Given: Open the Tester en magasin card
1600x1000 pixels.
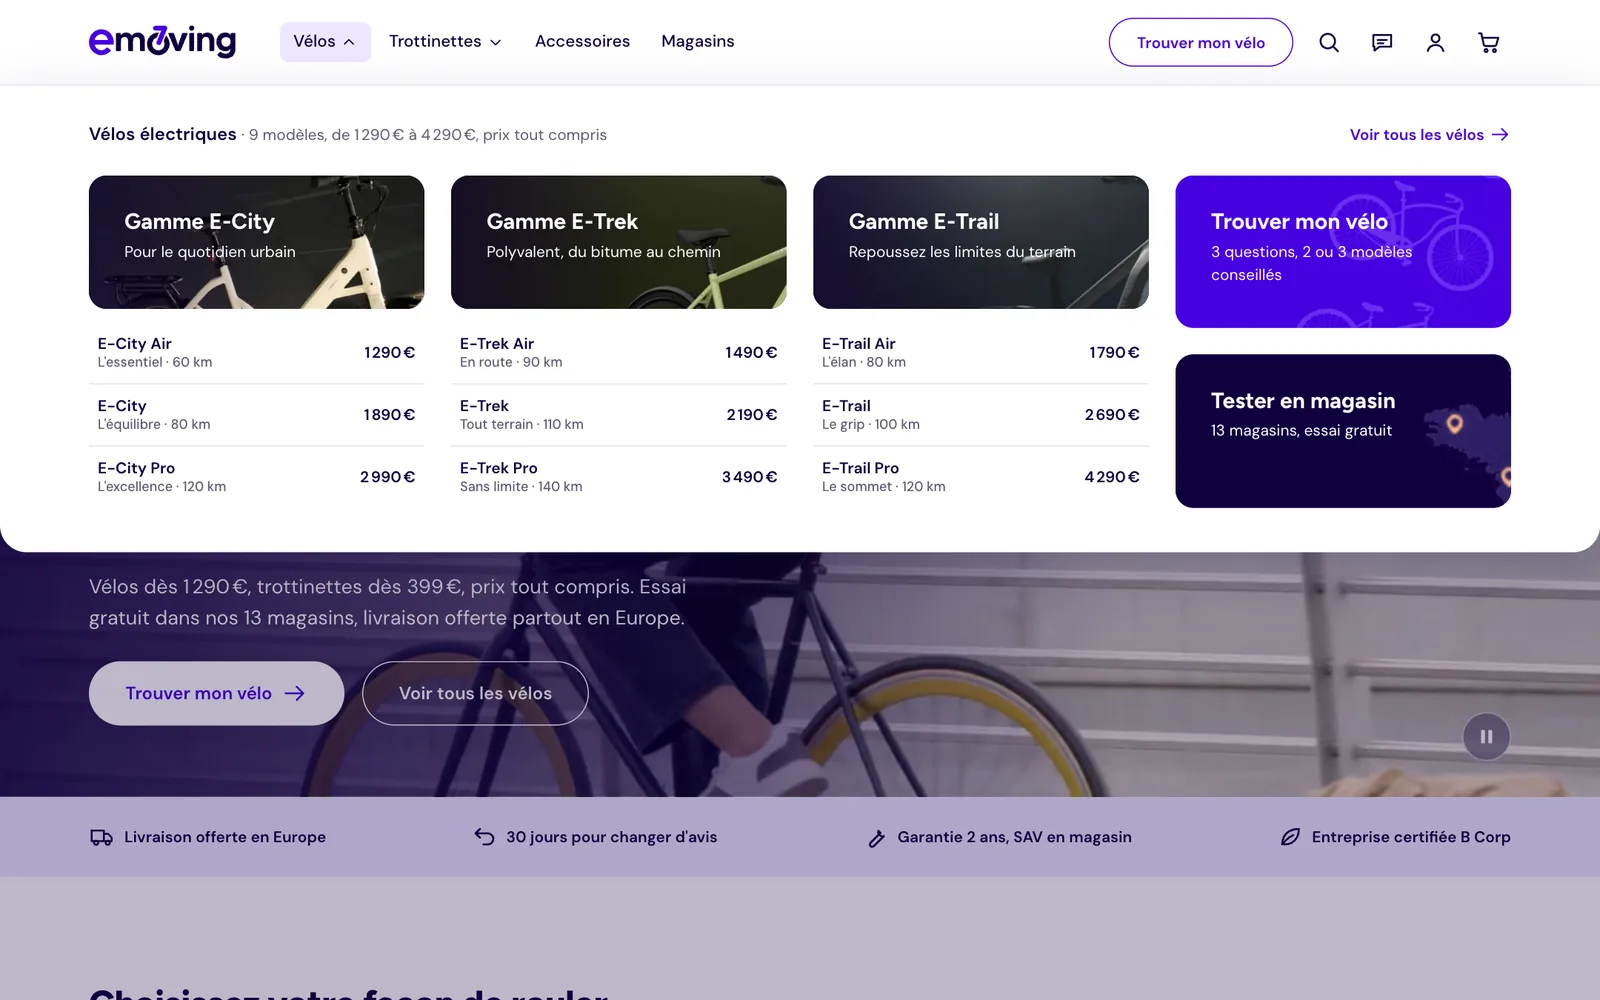Looking at the screenshot, I should [1343, 431].
